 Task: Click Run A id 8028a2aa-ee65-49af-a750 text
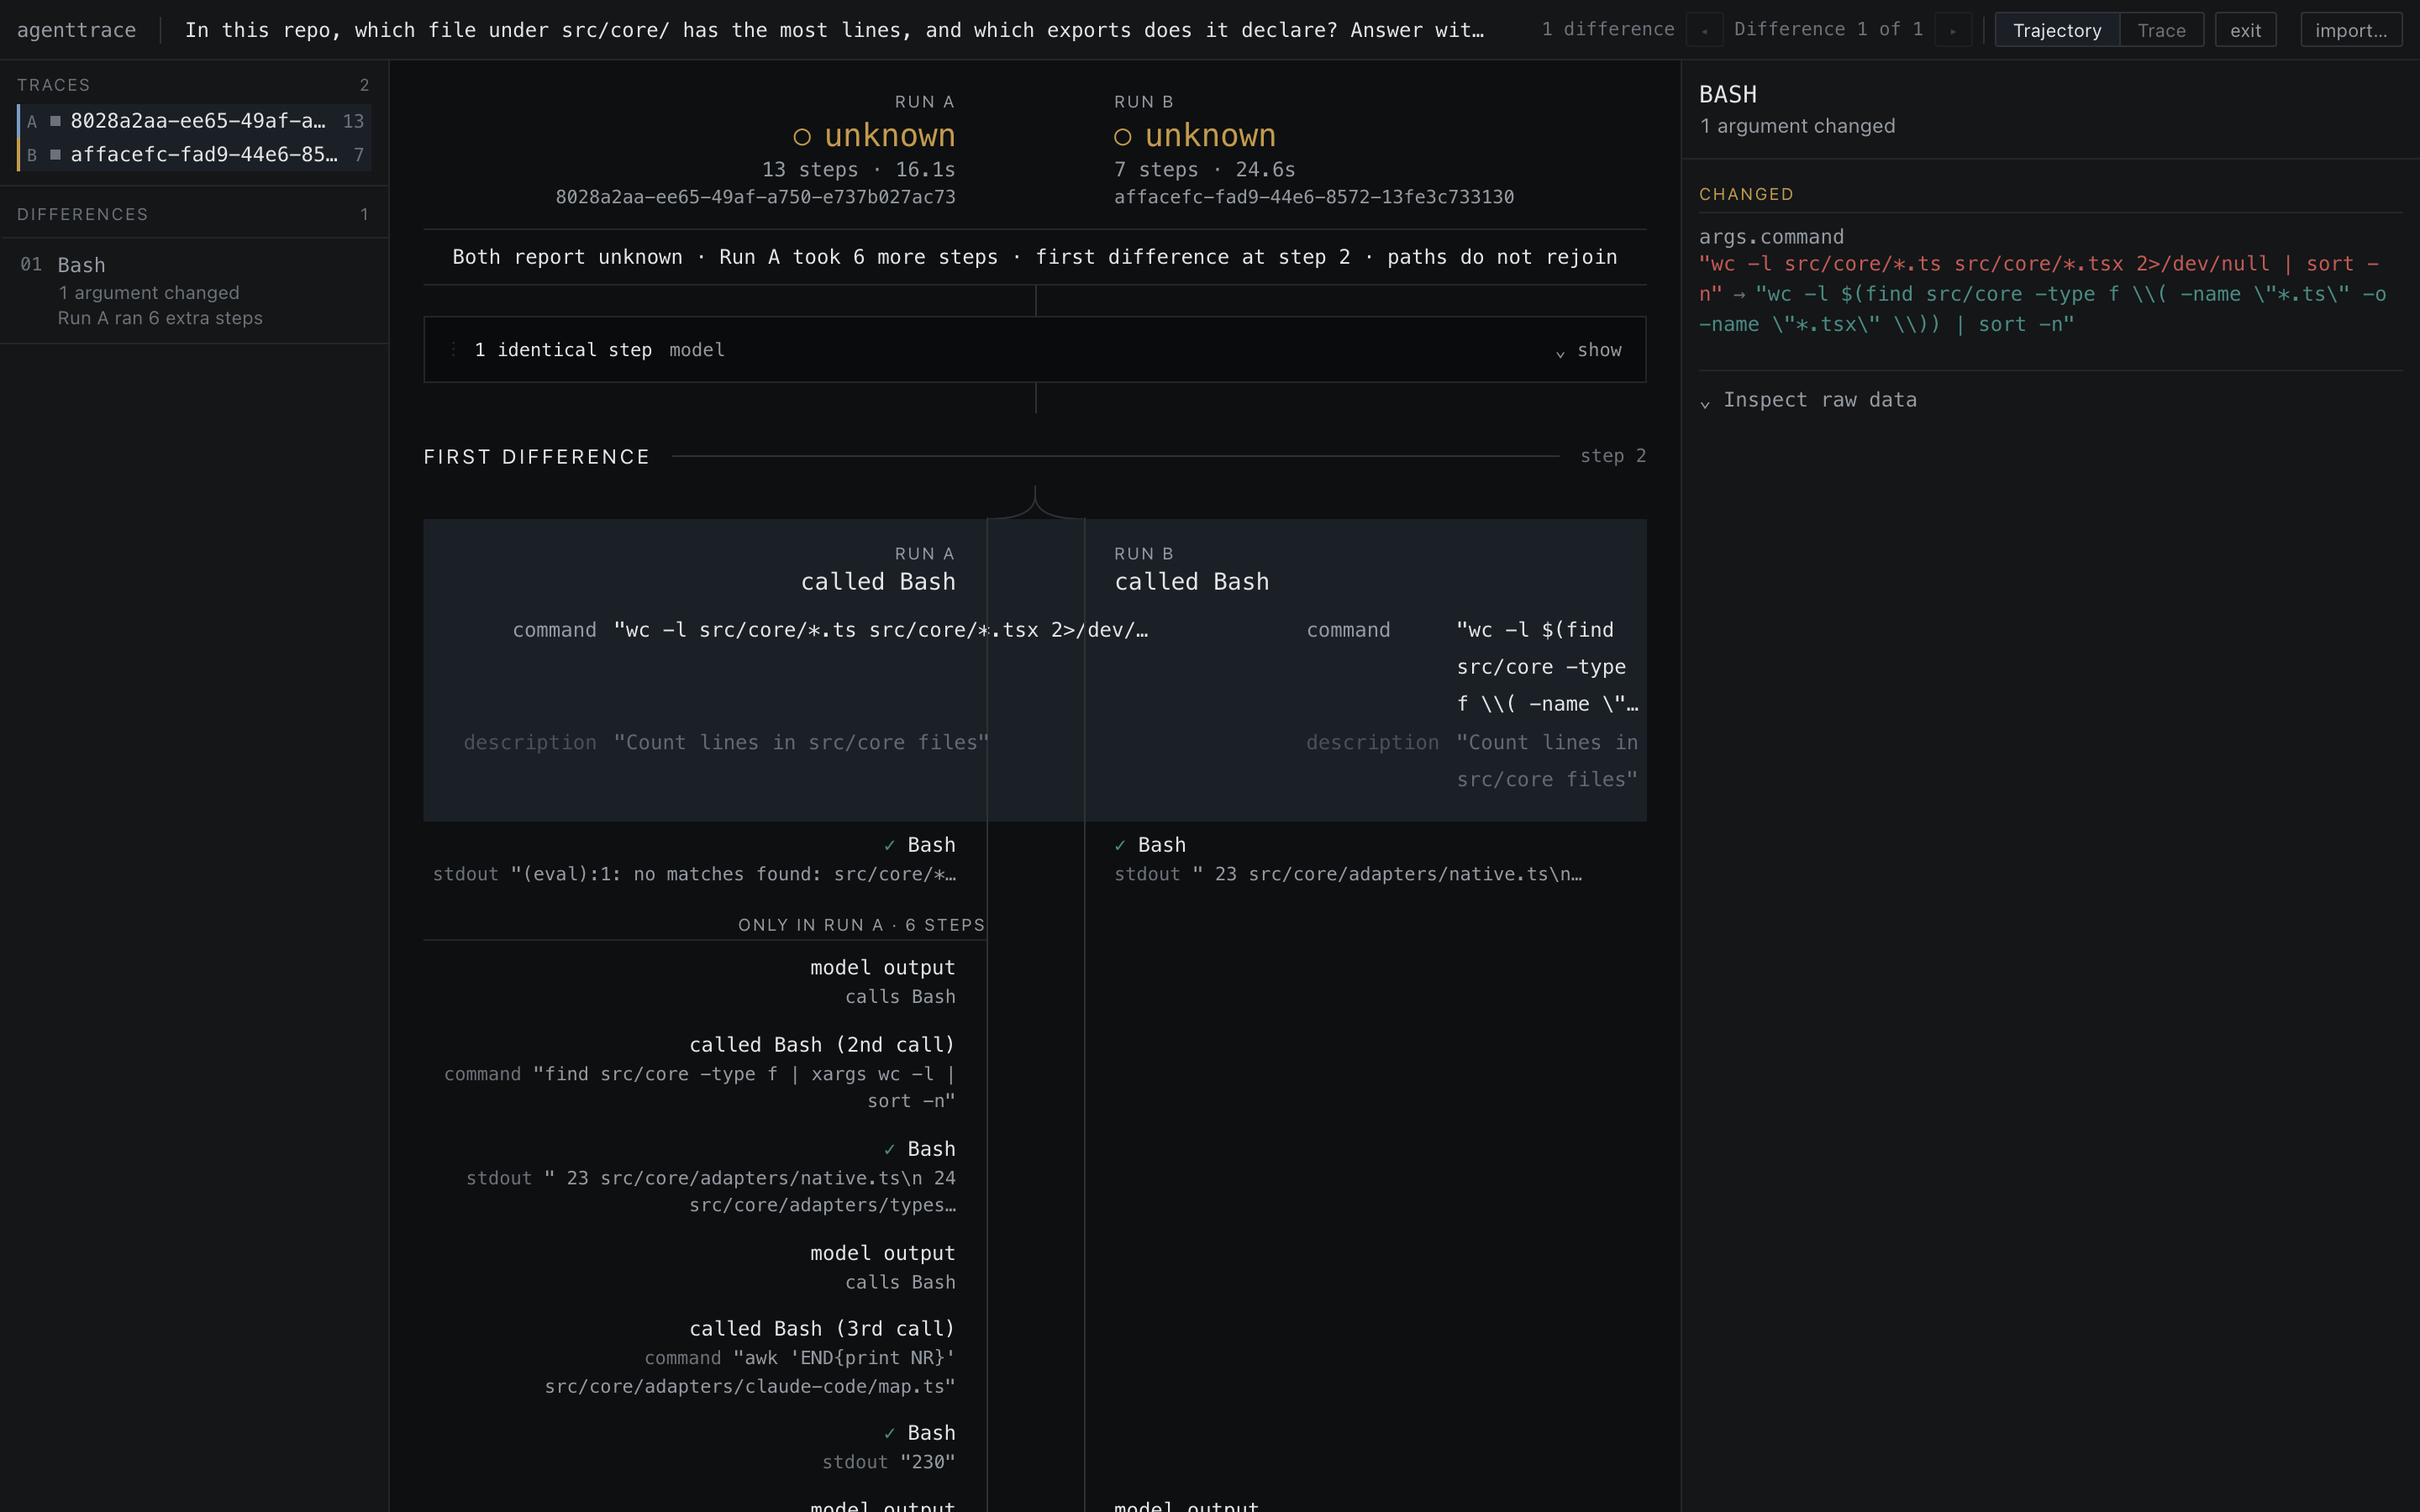click(x=756, y=197)
